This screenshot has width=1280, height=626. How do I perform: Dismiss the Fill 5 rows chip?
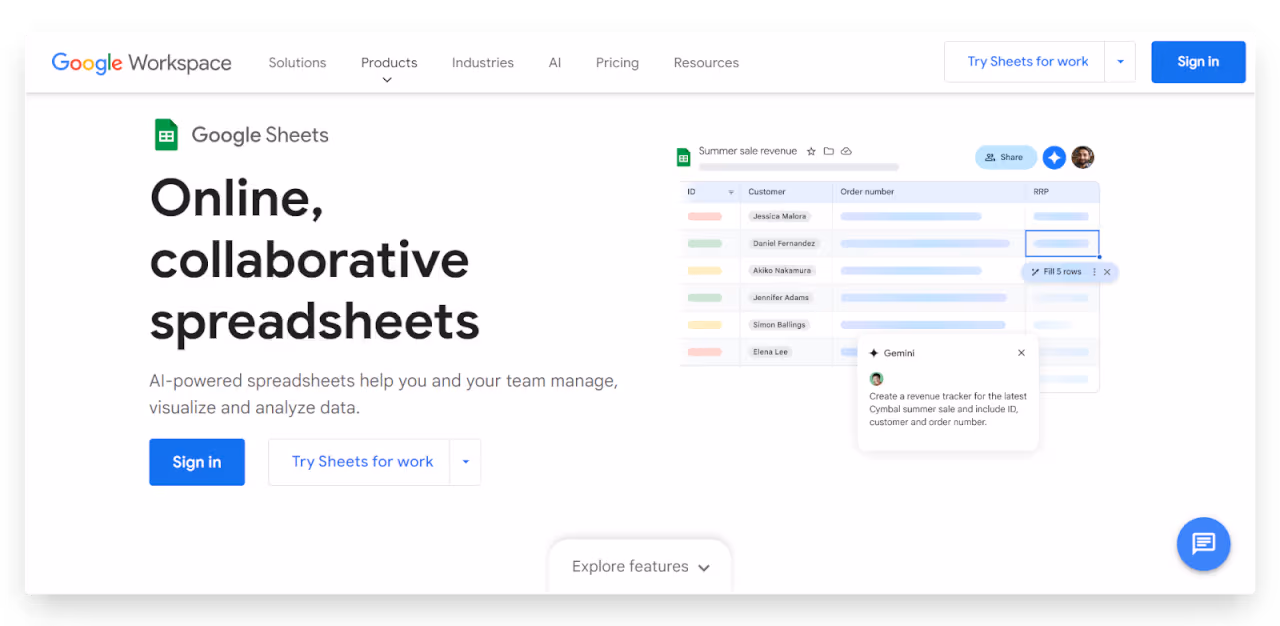click(x=1107, y=272)
